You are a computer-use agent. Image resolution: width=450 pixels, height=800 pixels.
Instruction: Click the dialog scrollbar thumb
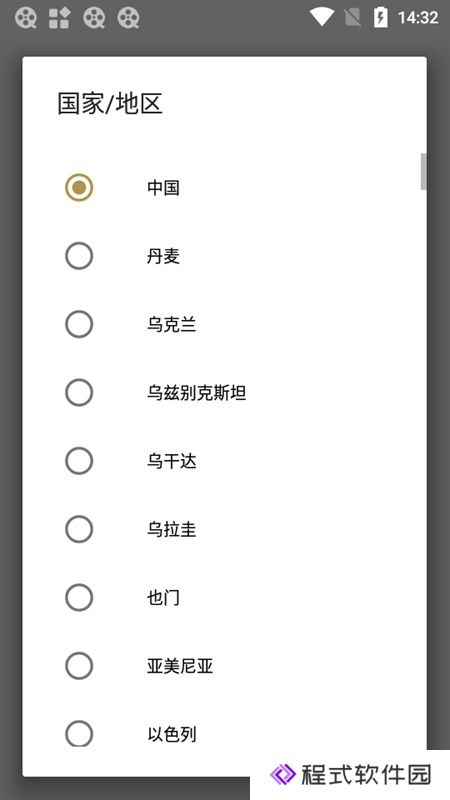tap(423, 171)
